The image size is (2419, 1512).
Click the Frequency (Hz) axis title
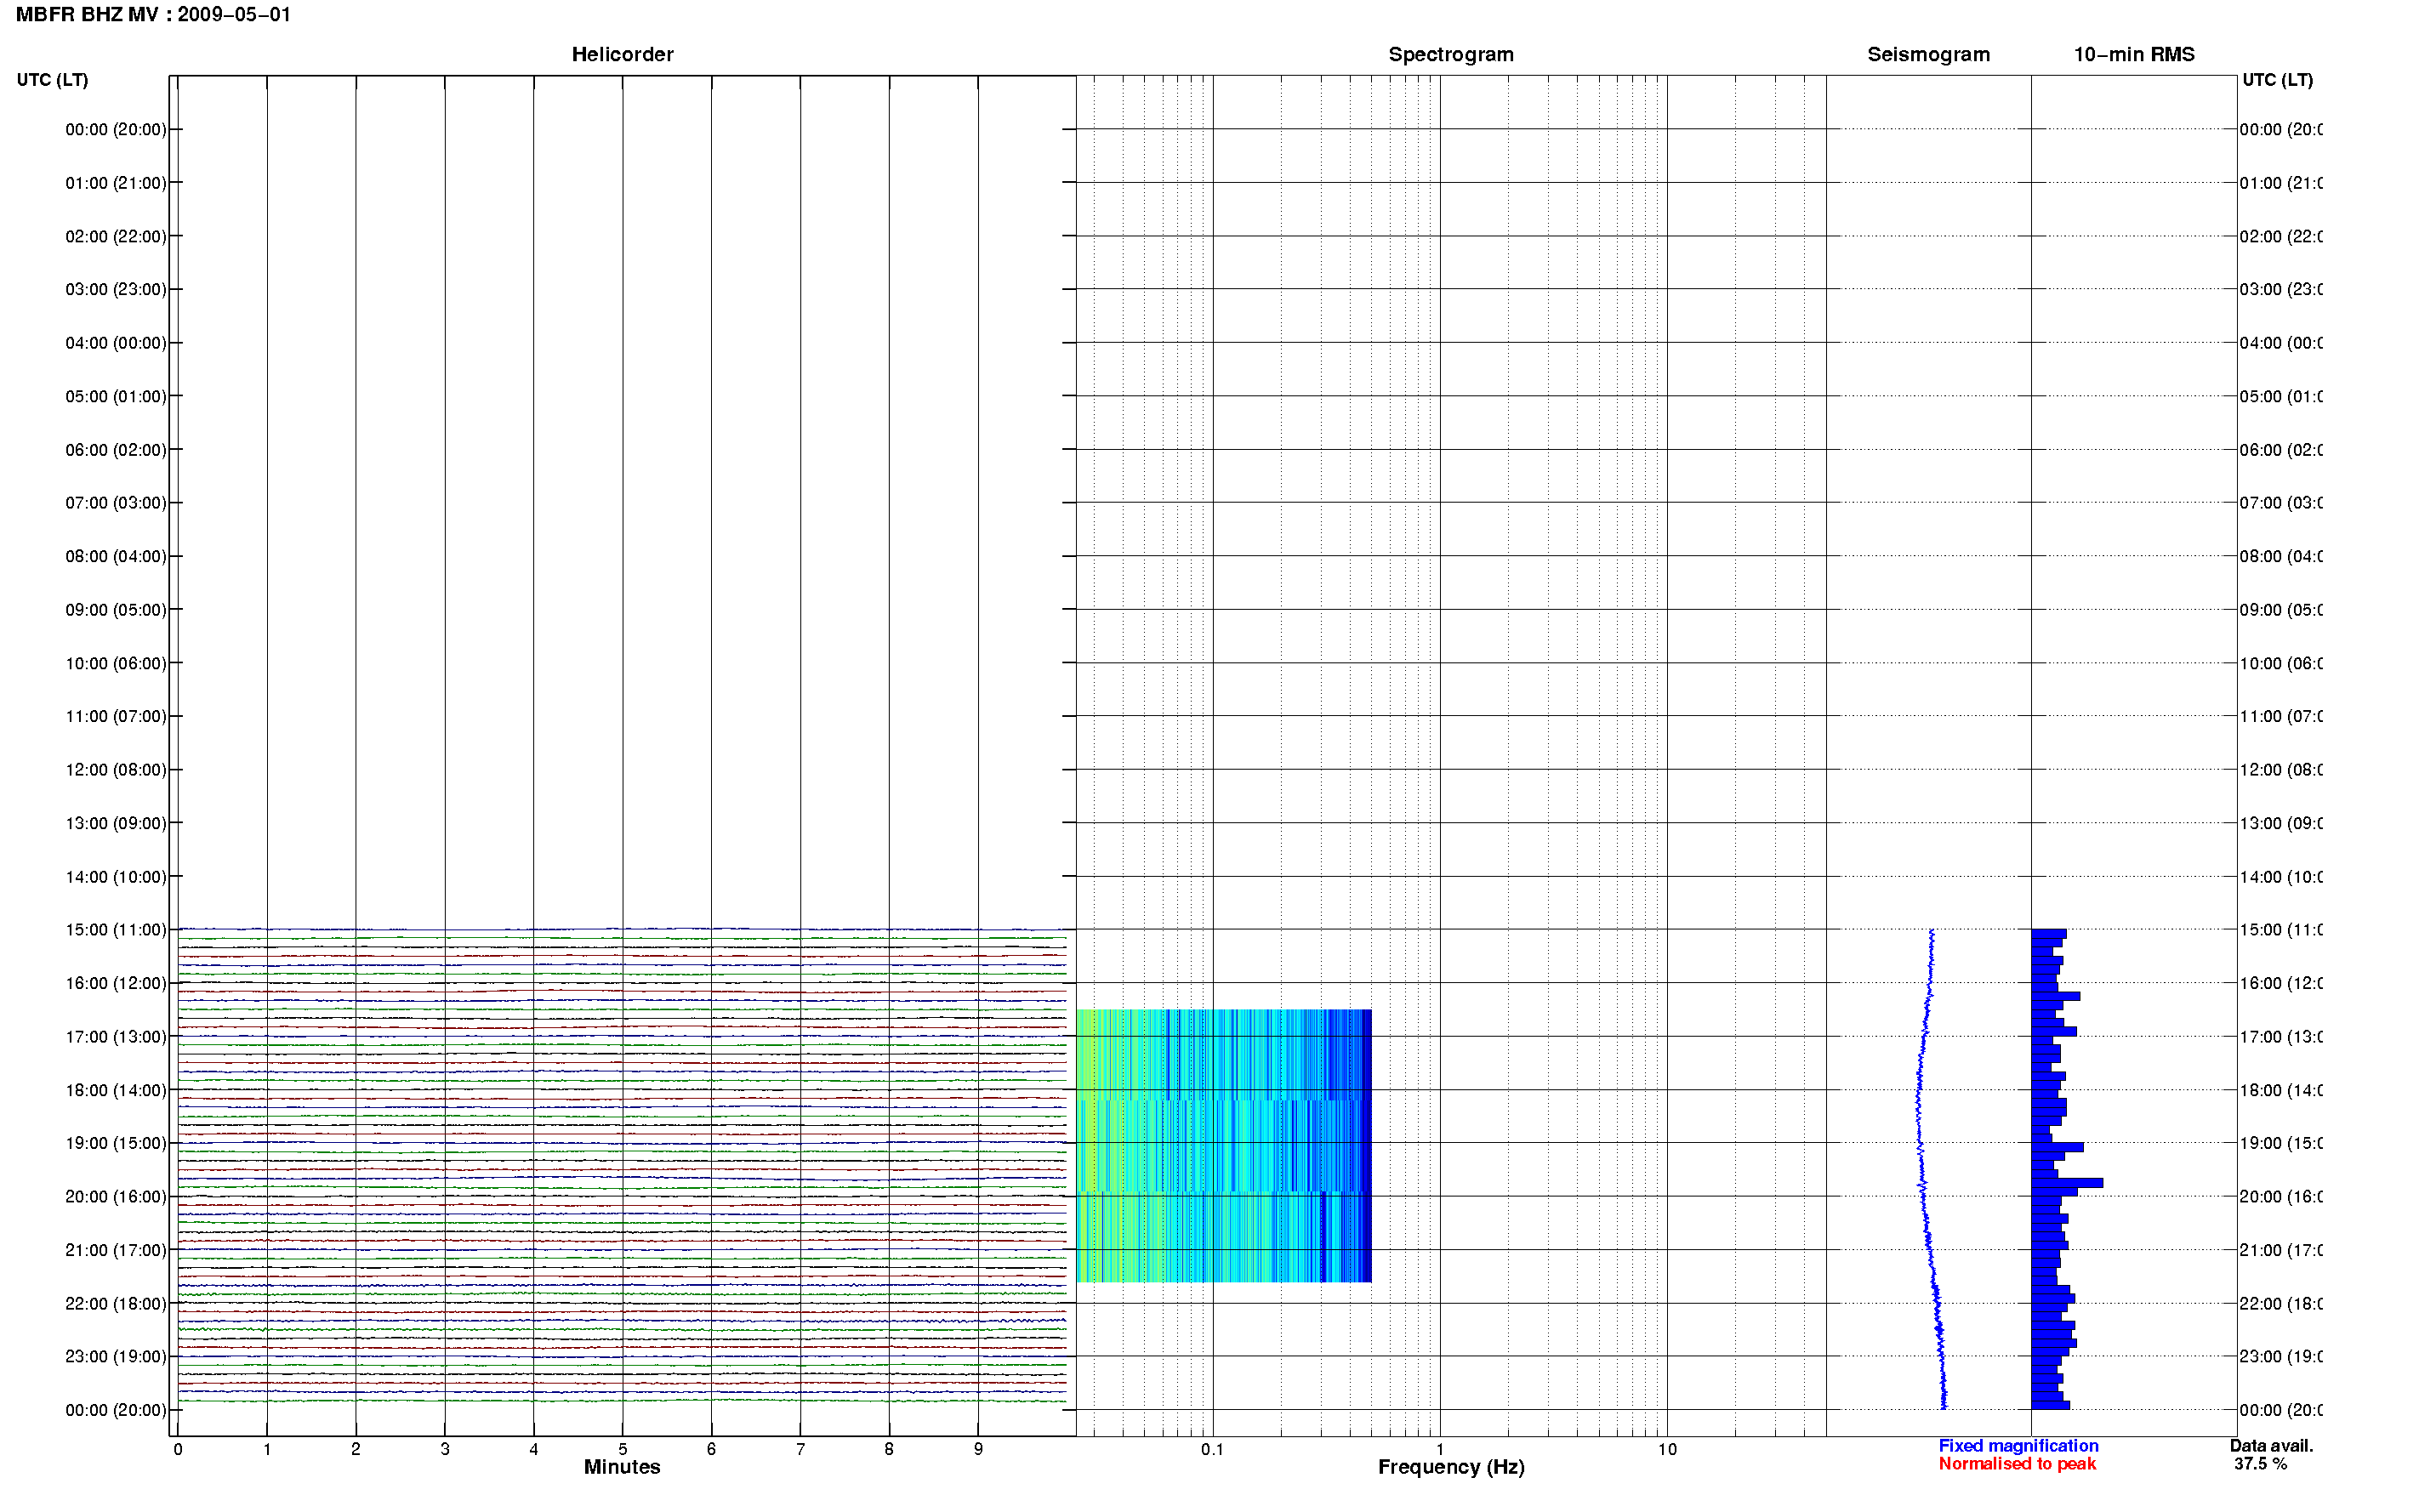point(1451,1467)
